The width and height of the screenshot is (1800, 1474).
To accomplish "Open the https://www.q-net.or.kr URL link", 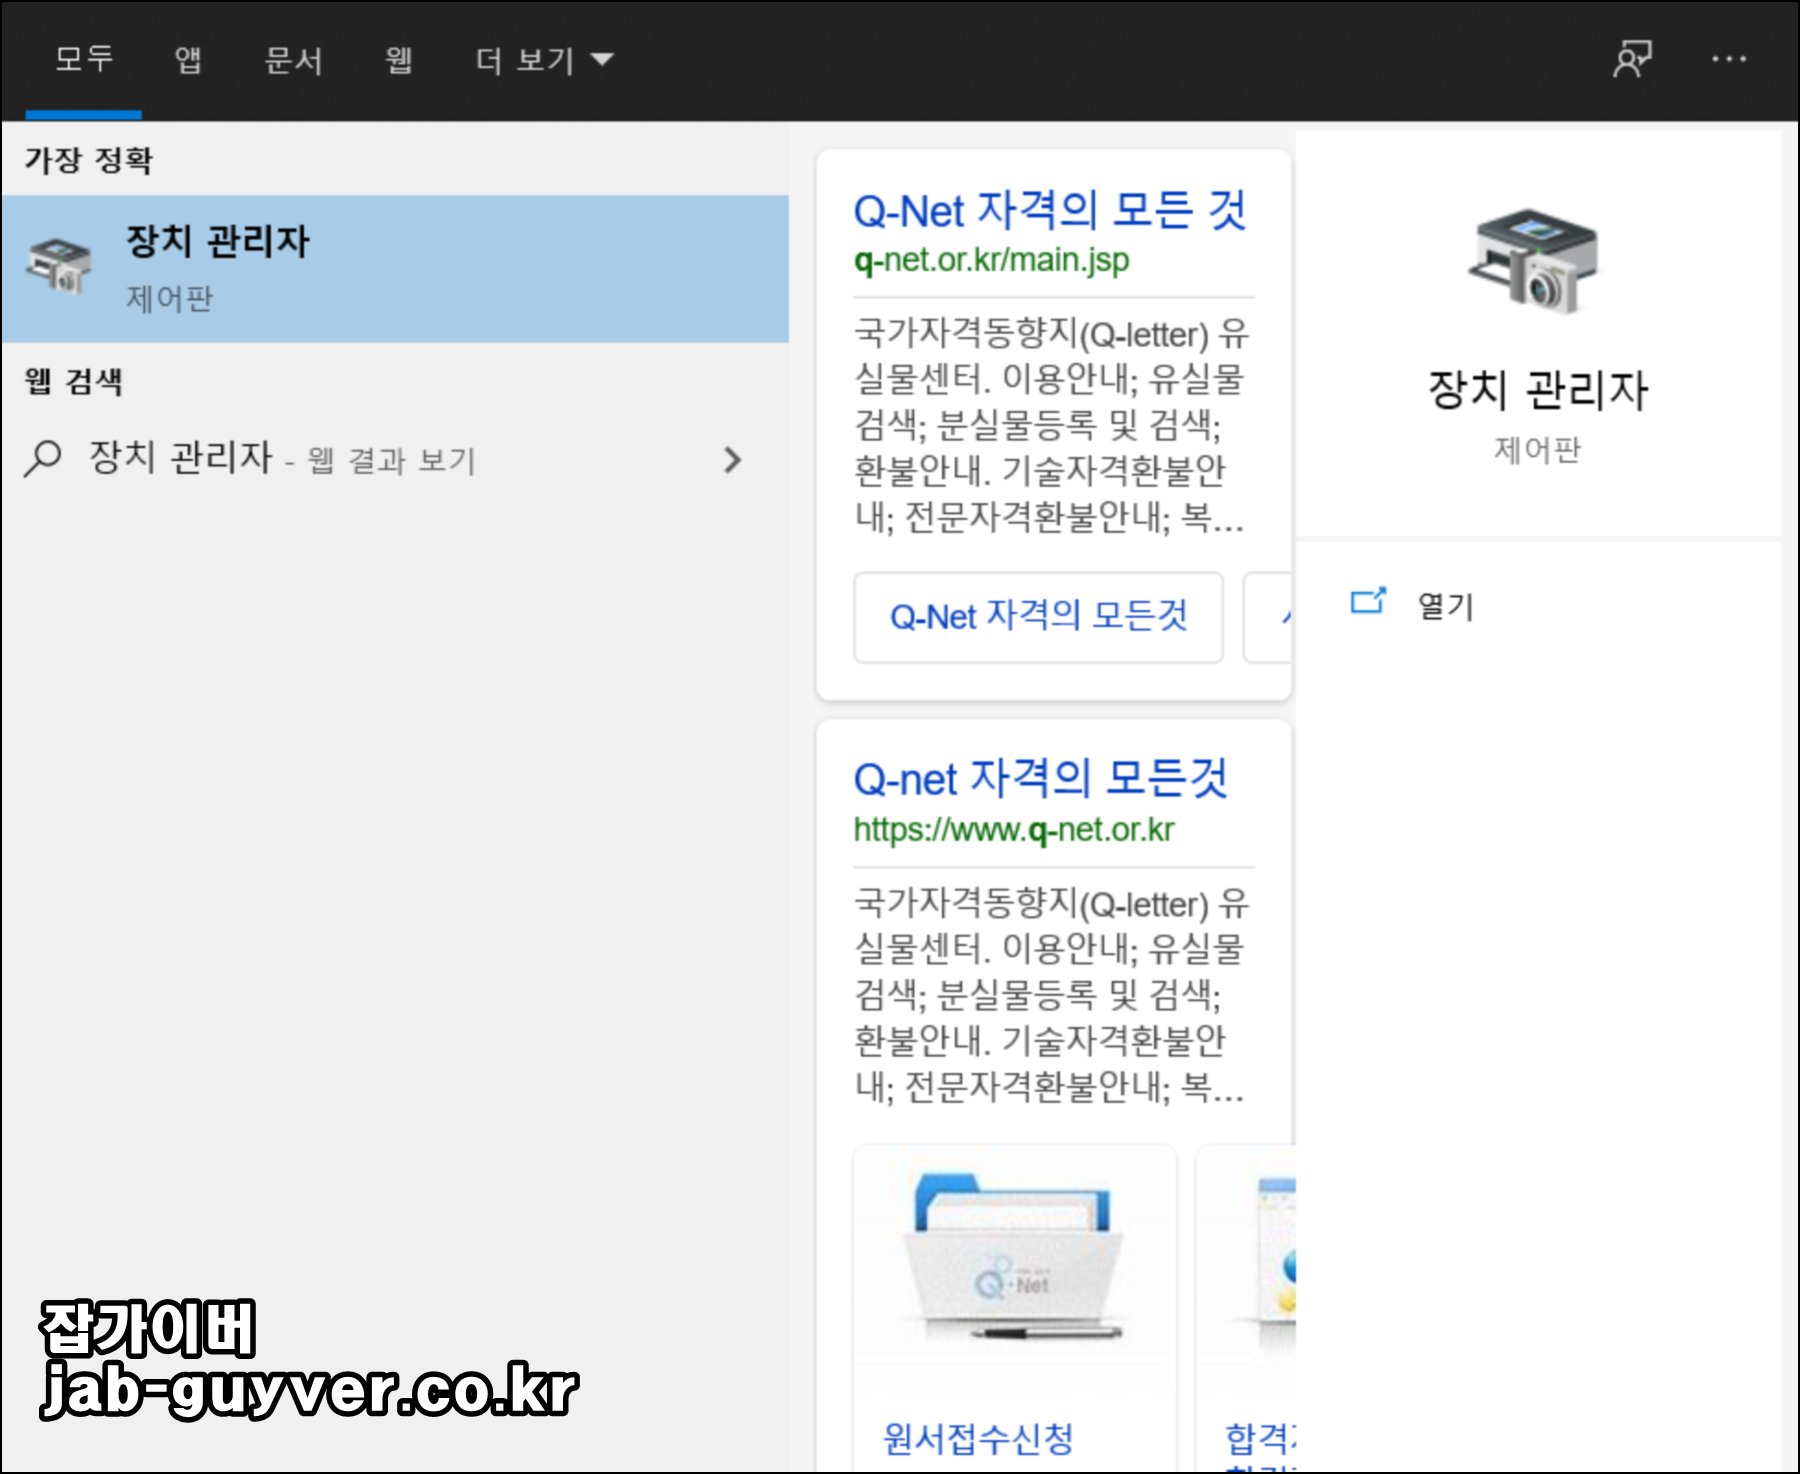I will pos(1013,830).
